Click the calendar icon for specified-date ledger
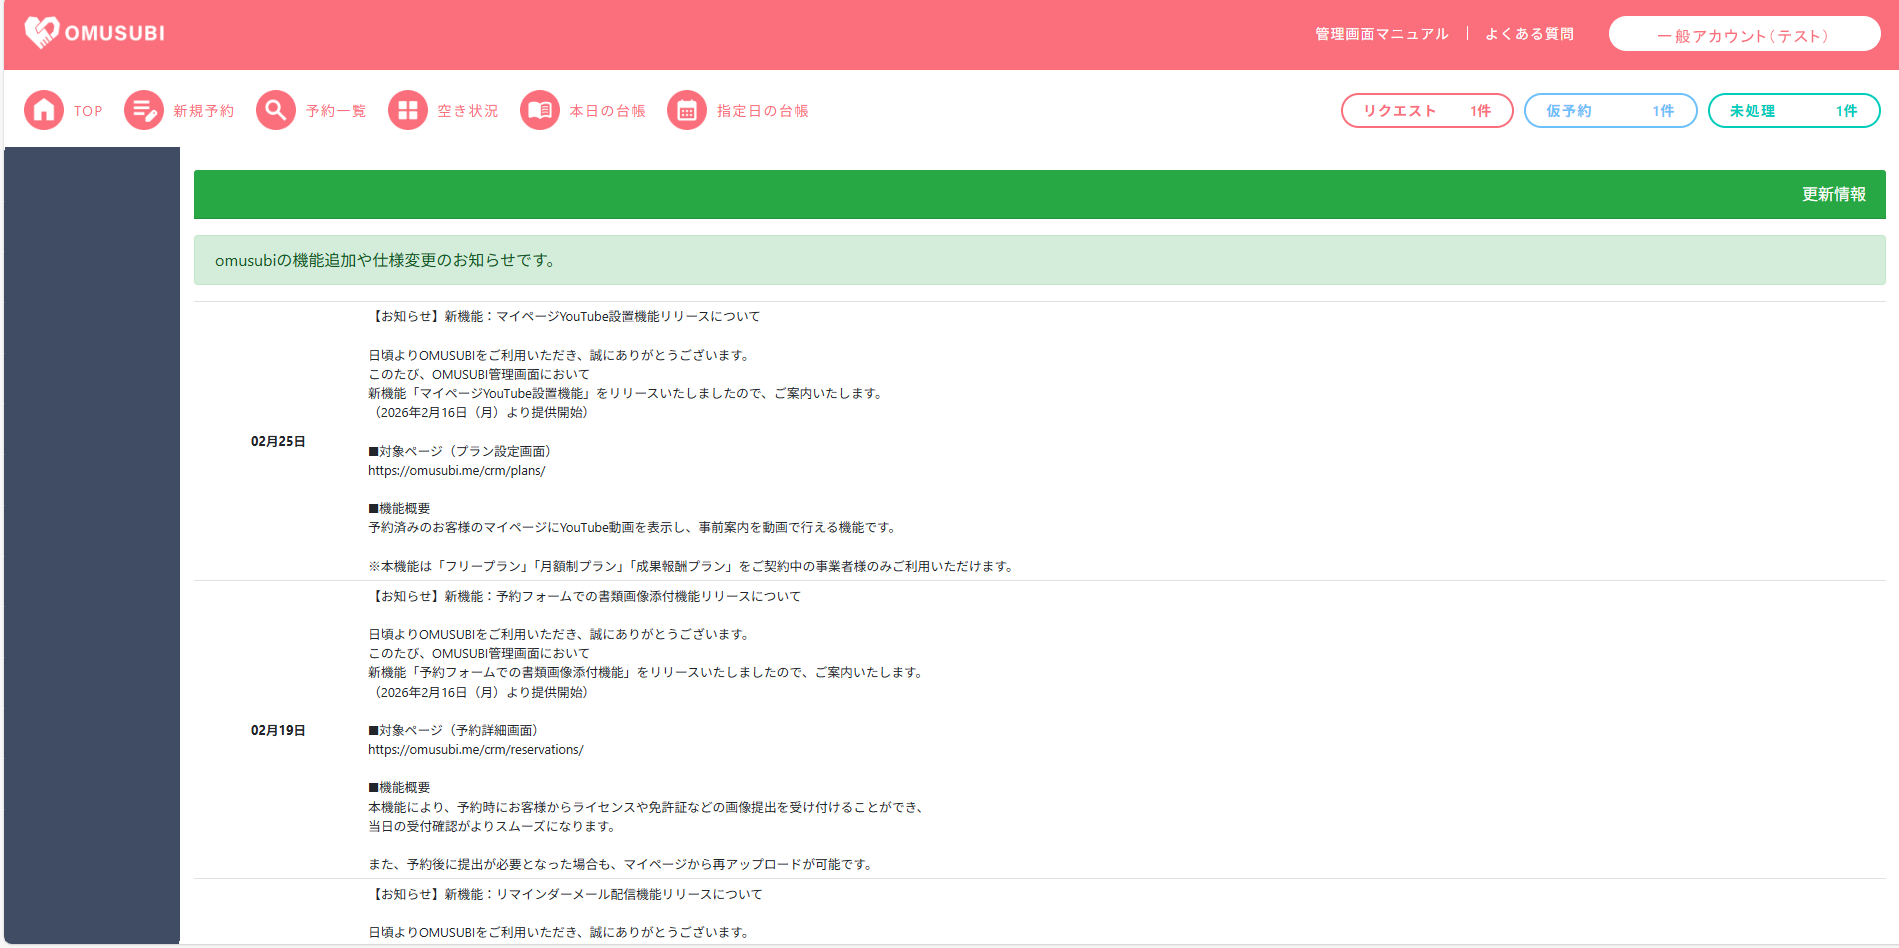Image resolution: width=1899 pixels, height=948 pixels. pos(687,111)
